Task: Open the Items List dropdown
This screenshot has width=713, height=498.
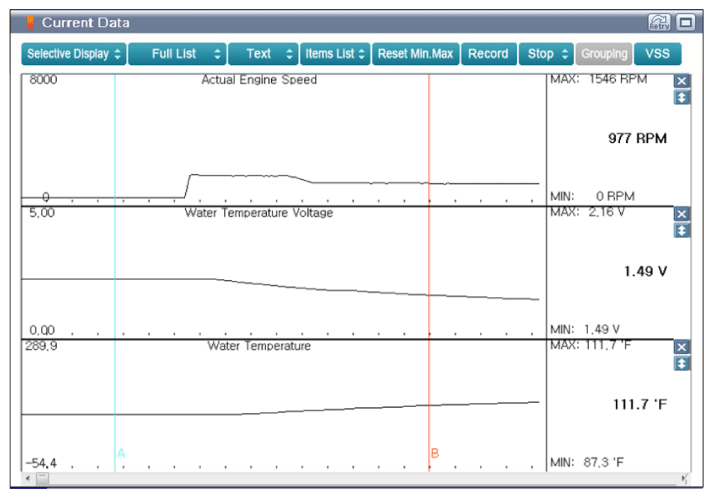Action: tap(335, 54)
